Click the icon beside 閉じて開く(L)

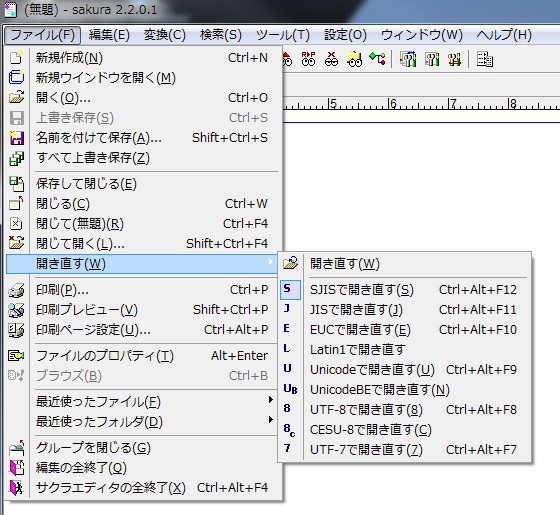click(x=16, y=244)
